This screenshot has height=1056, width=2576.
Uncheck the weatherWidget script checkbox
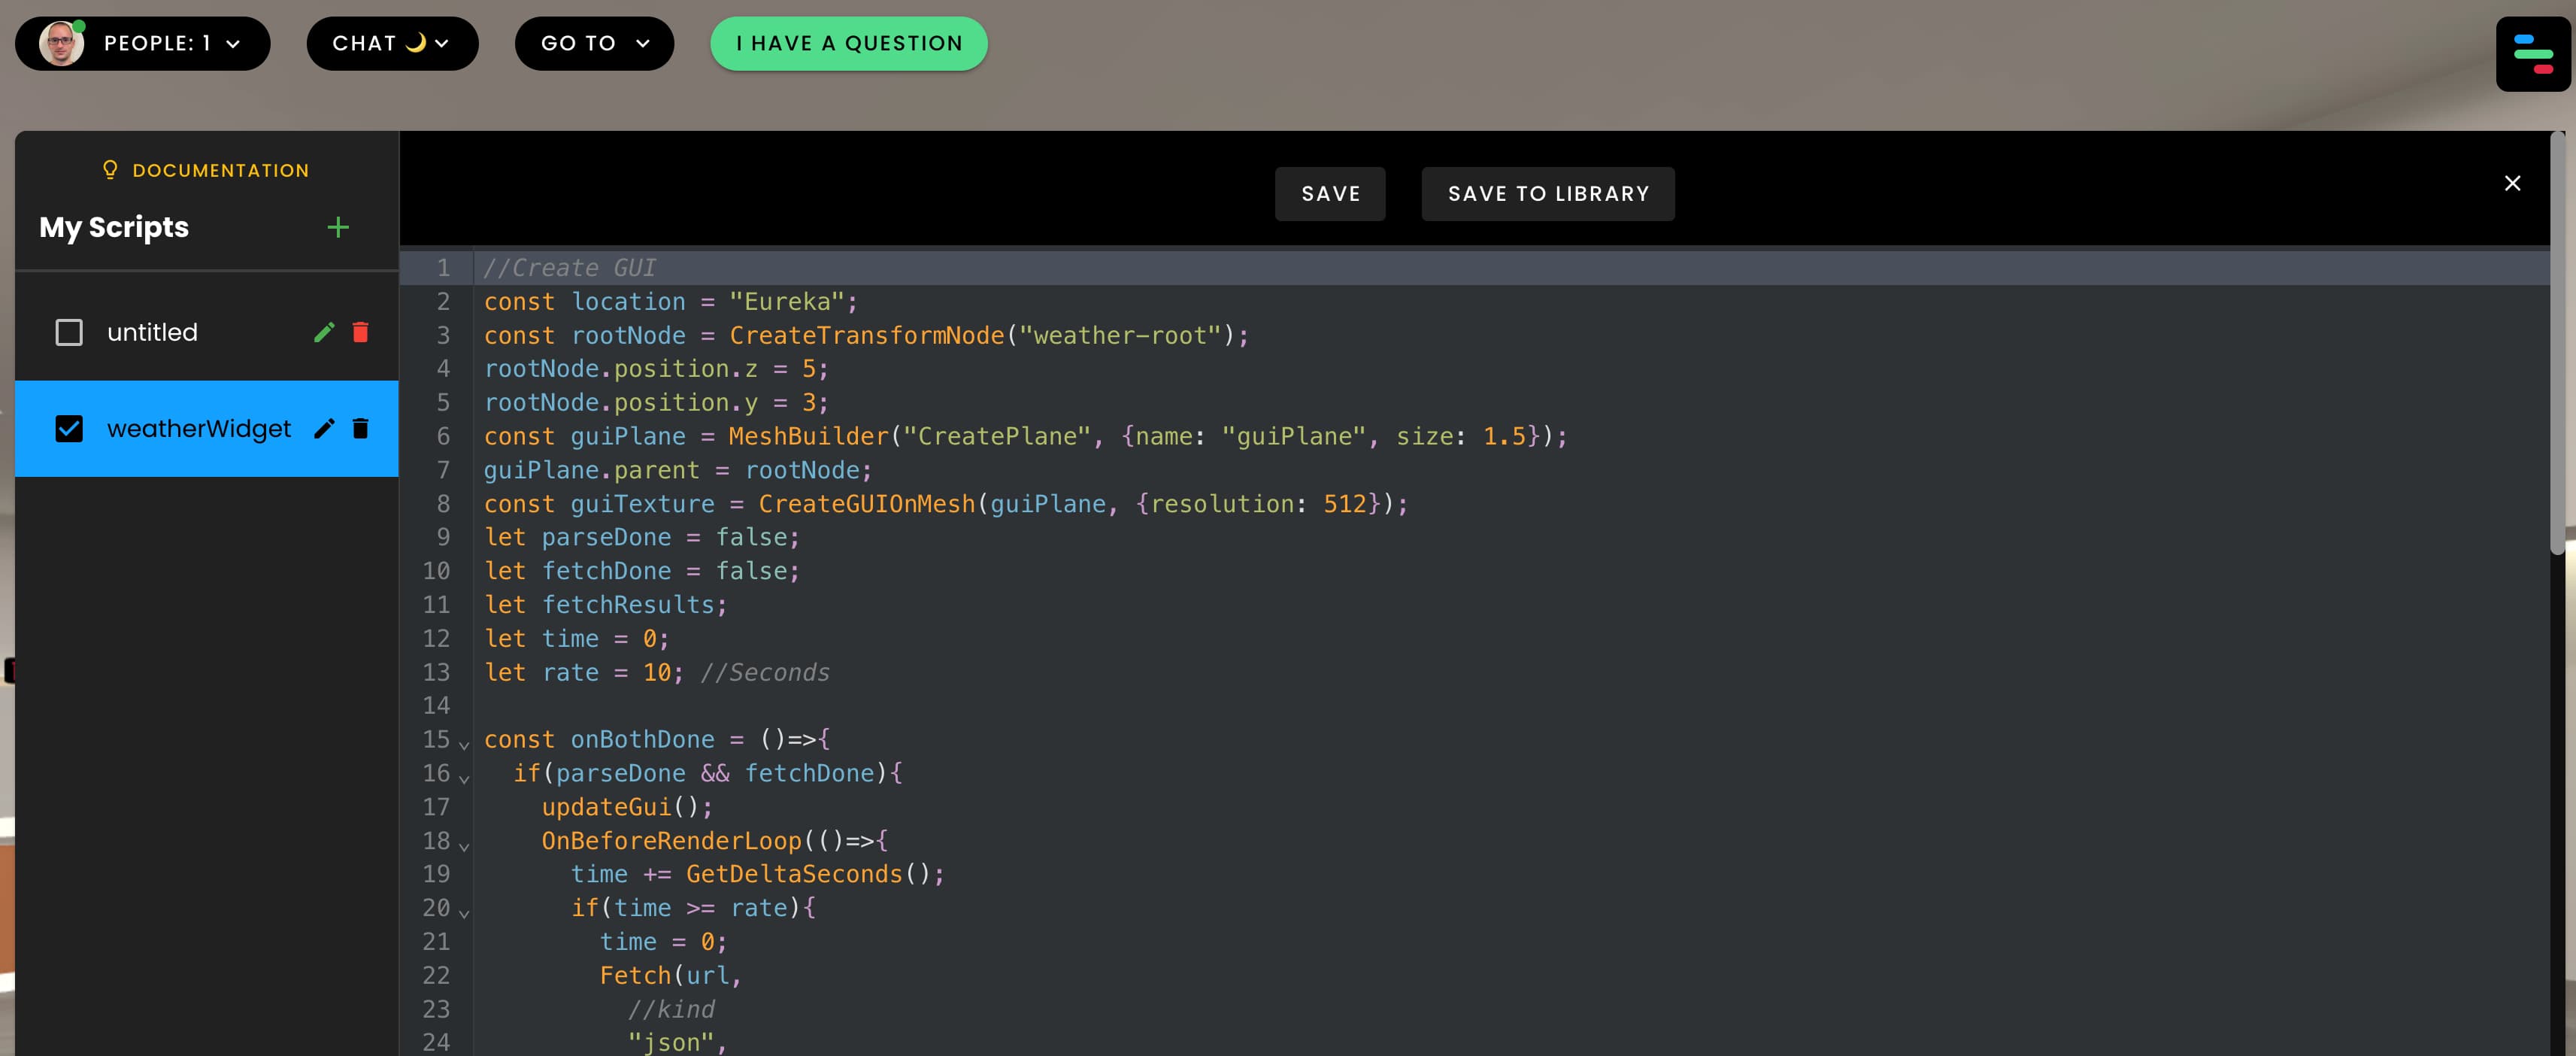tap(69, 428)
